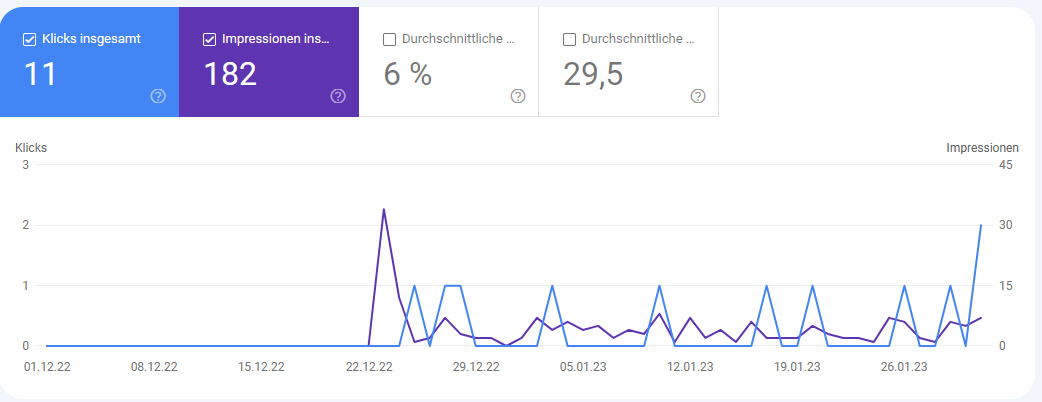Select the 26.01.23 date on x-axis
This screenshot has width=1042, height=402.
[904, 367]
